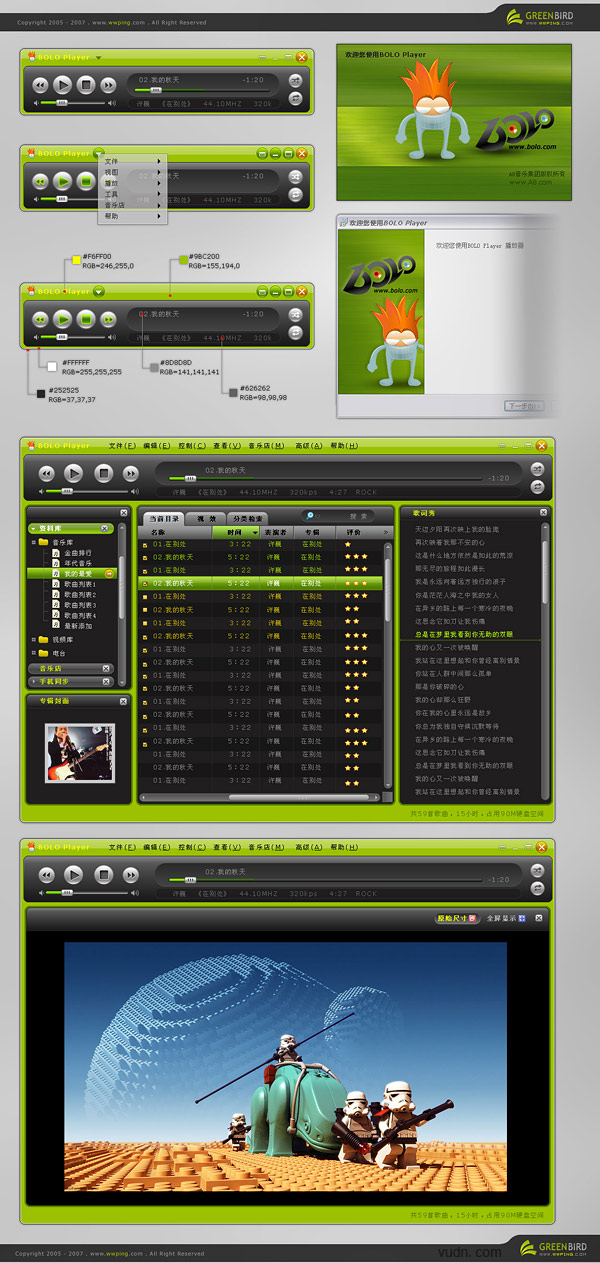Image resolution: width=600 pixels, height=1263 pixels.
Task: Toggle shuffle in the music library window
Action: coord(538,468)
